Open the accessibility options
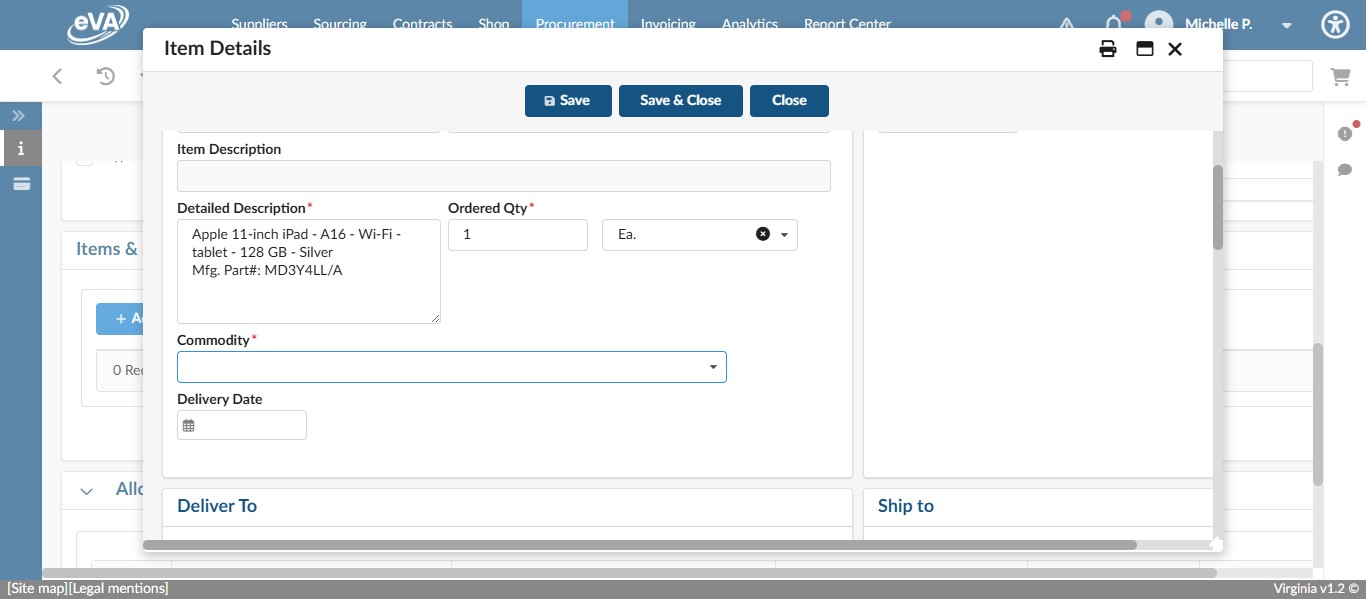 click(1336, 24)
